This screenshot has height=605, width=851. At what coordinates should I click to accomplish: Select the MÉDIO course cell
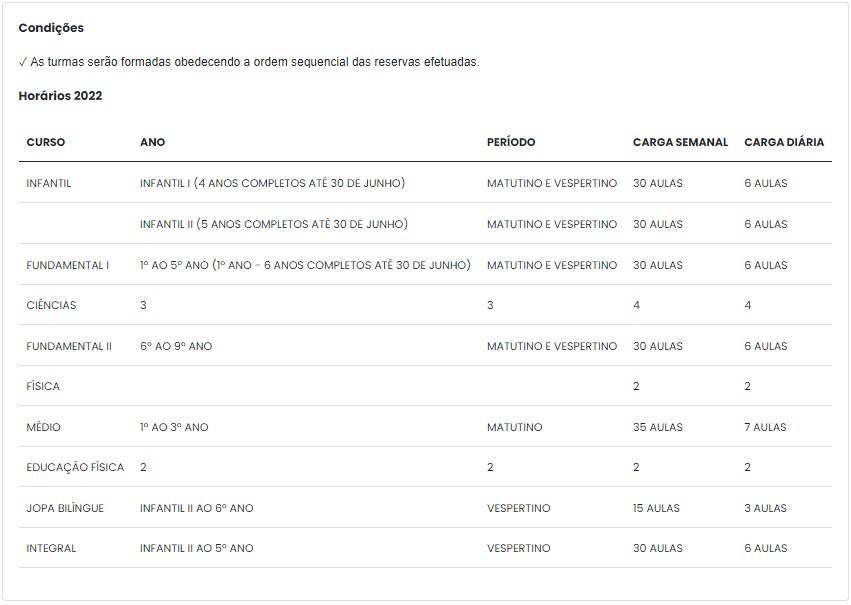coord(43,427)
